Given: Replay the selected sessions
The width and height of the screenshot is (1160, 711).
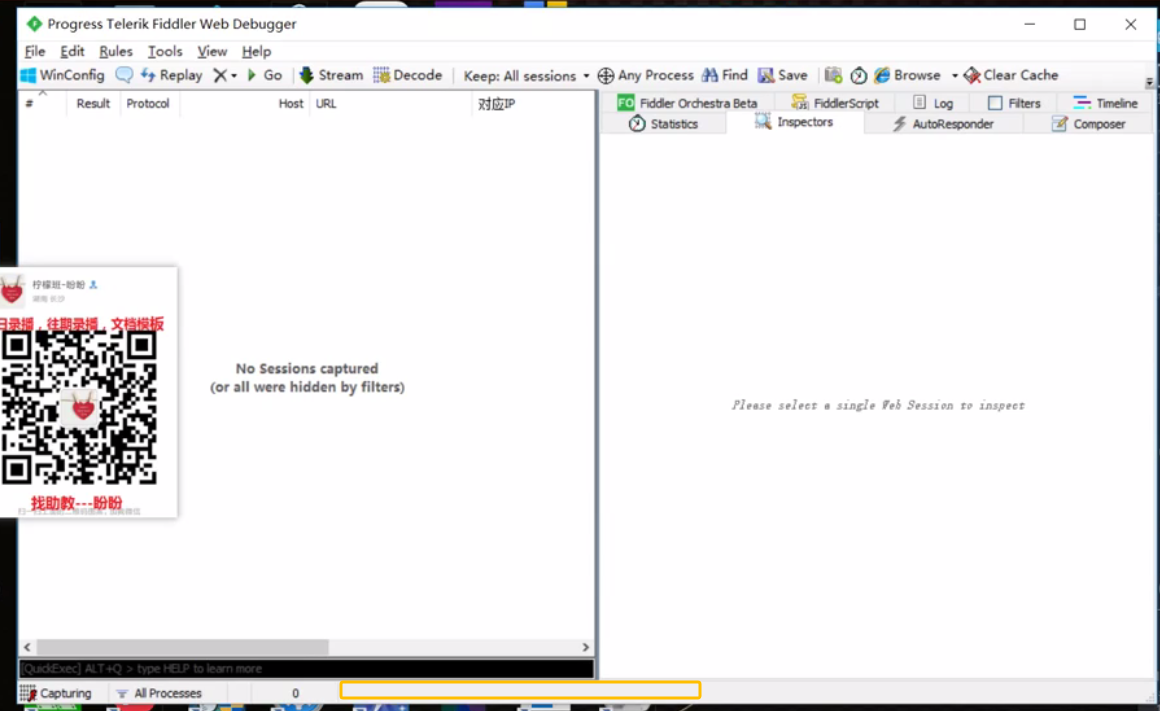Looking at the screenshot, I should (x=171, y=75).
